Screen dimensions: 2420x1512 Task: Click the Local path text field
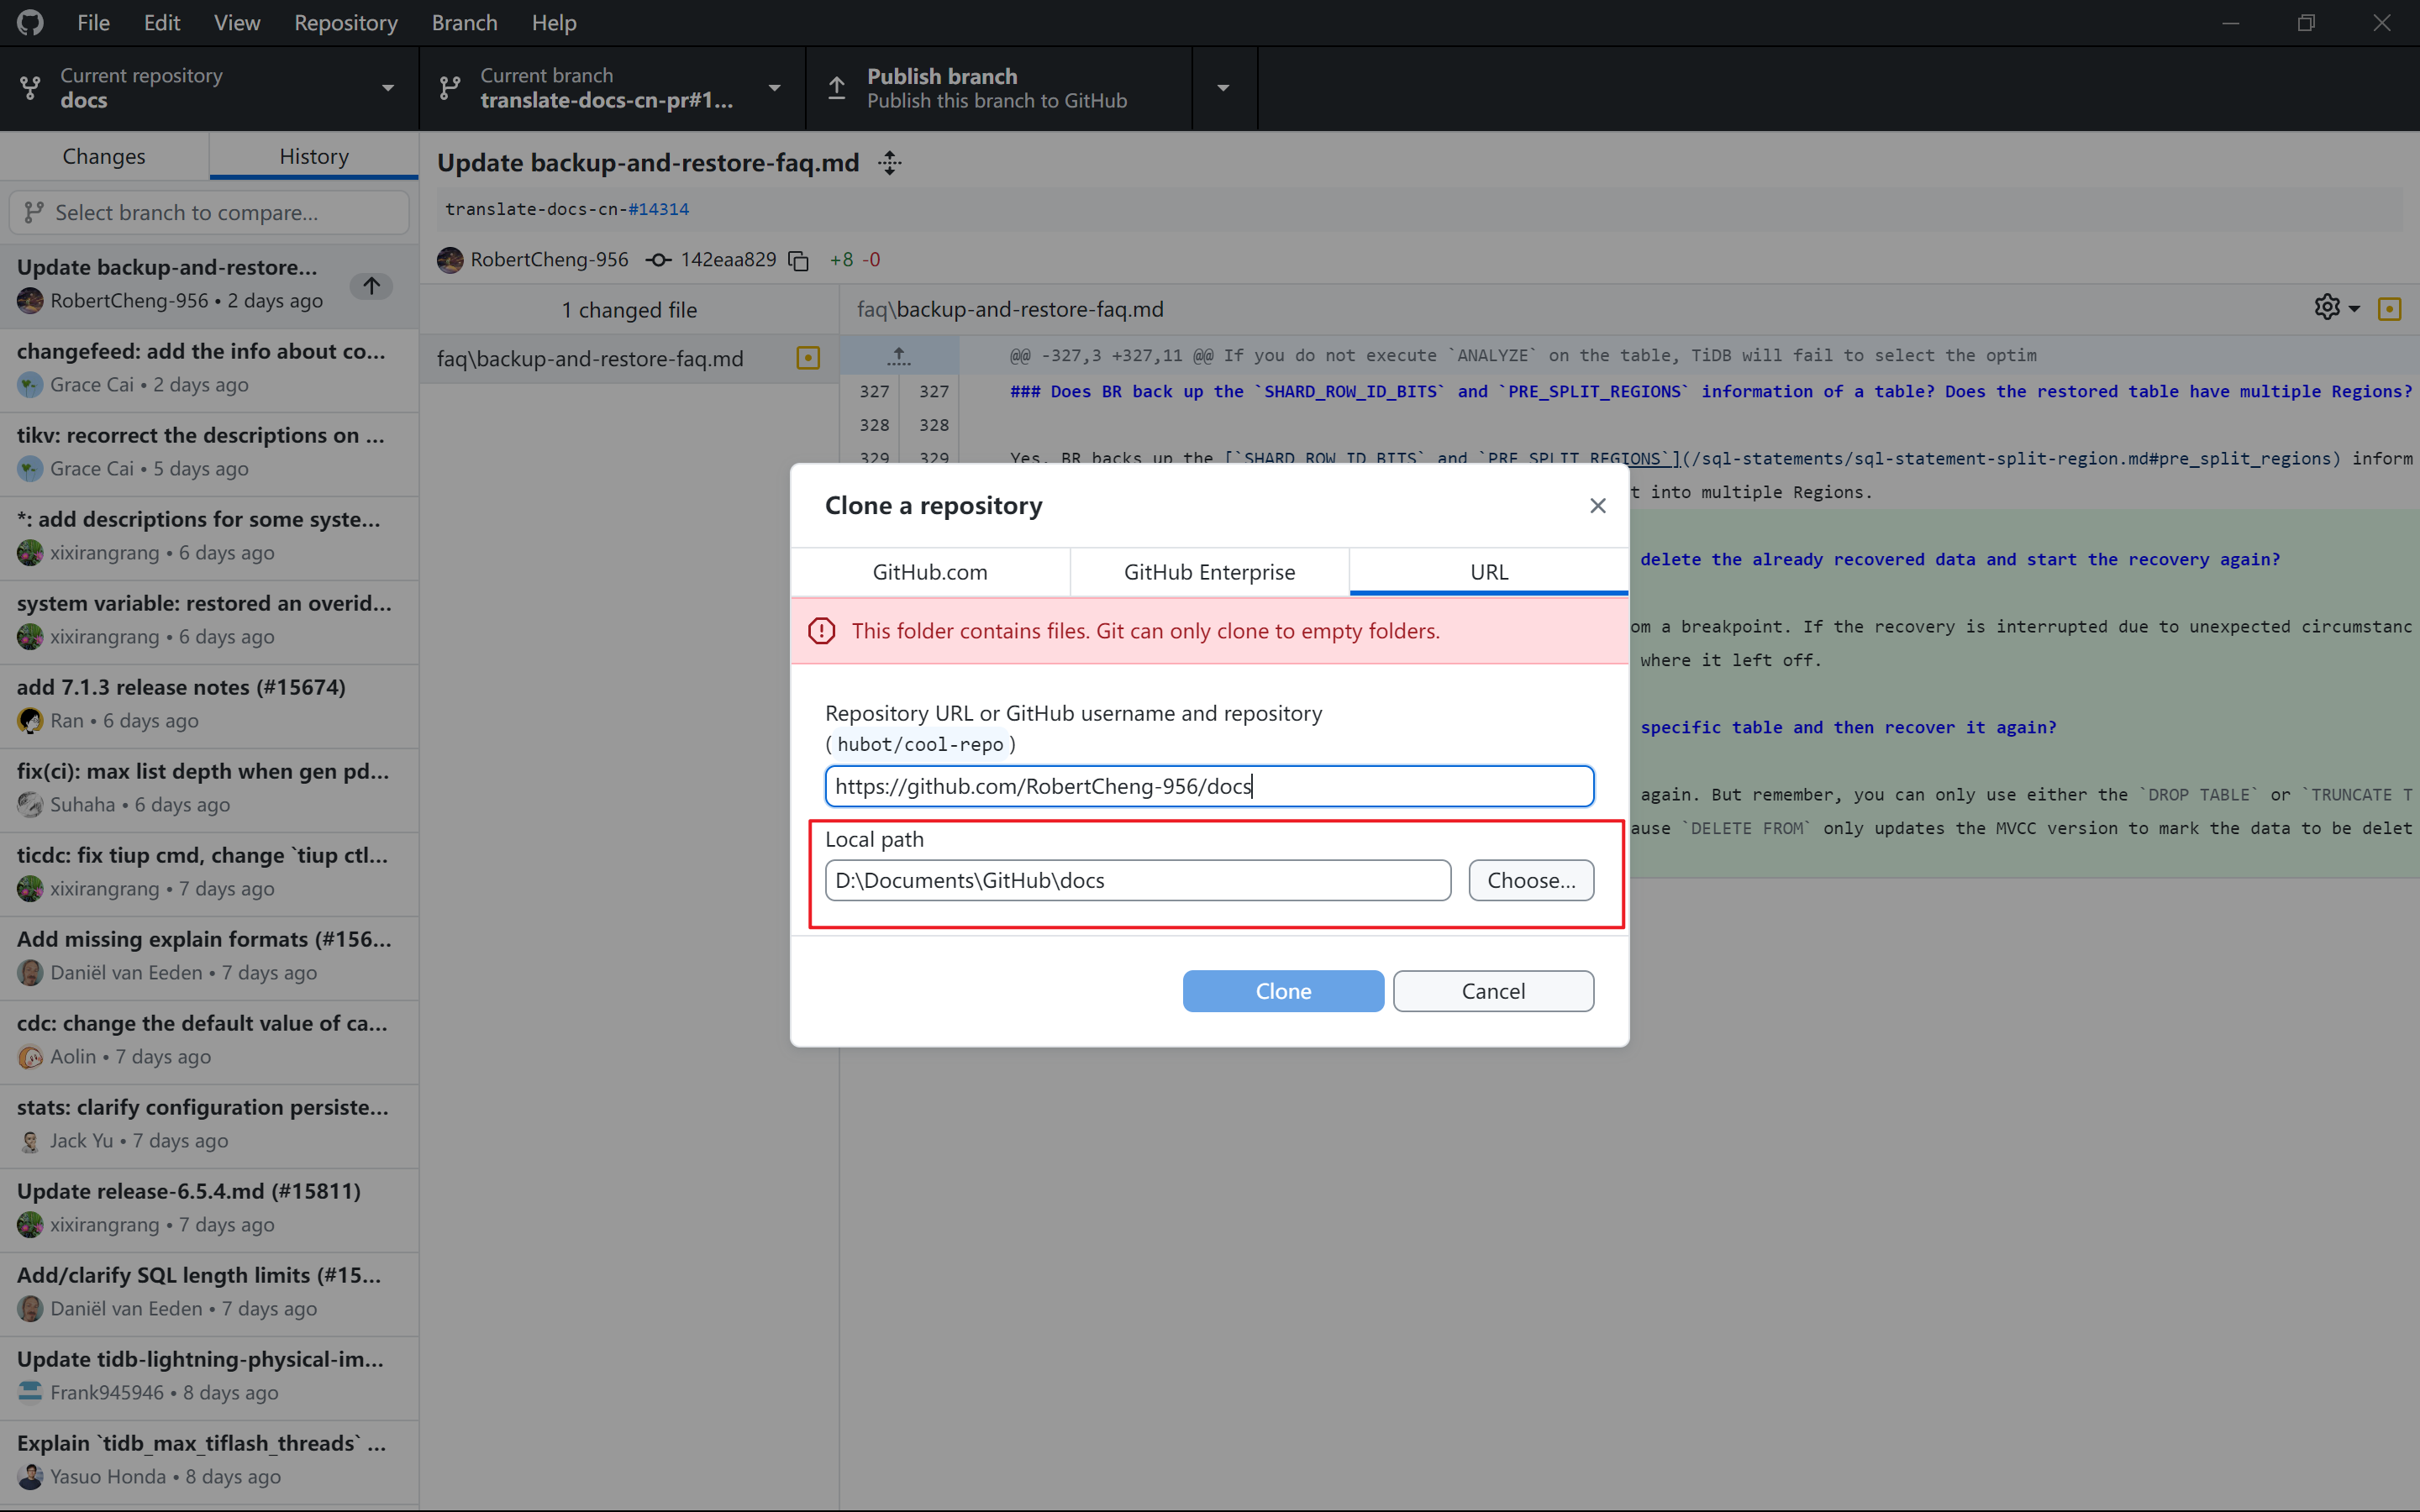[1137, 880]
